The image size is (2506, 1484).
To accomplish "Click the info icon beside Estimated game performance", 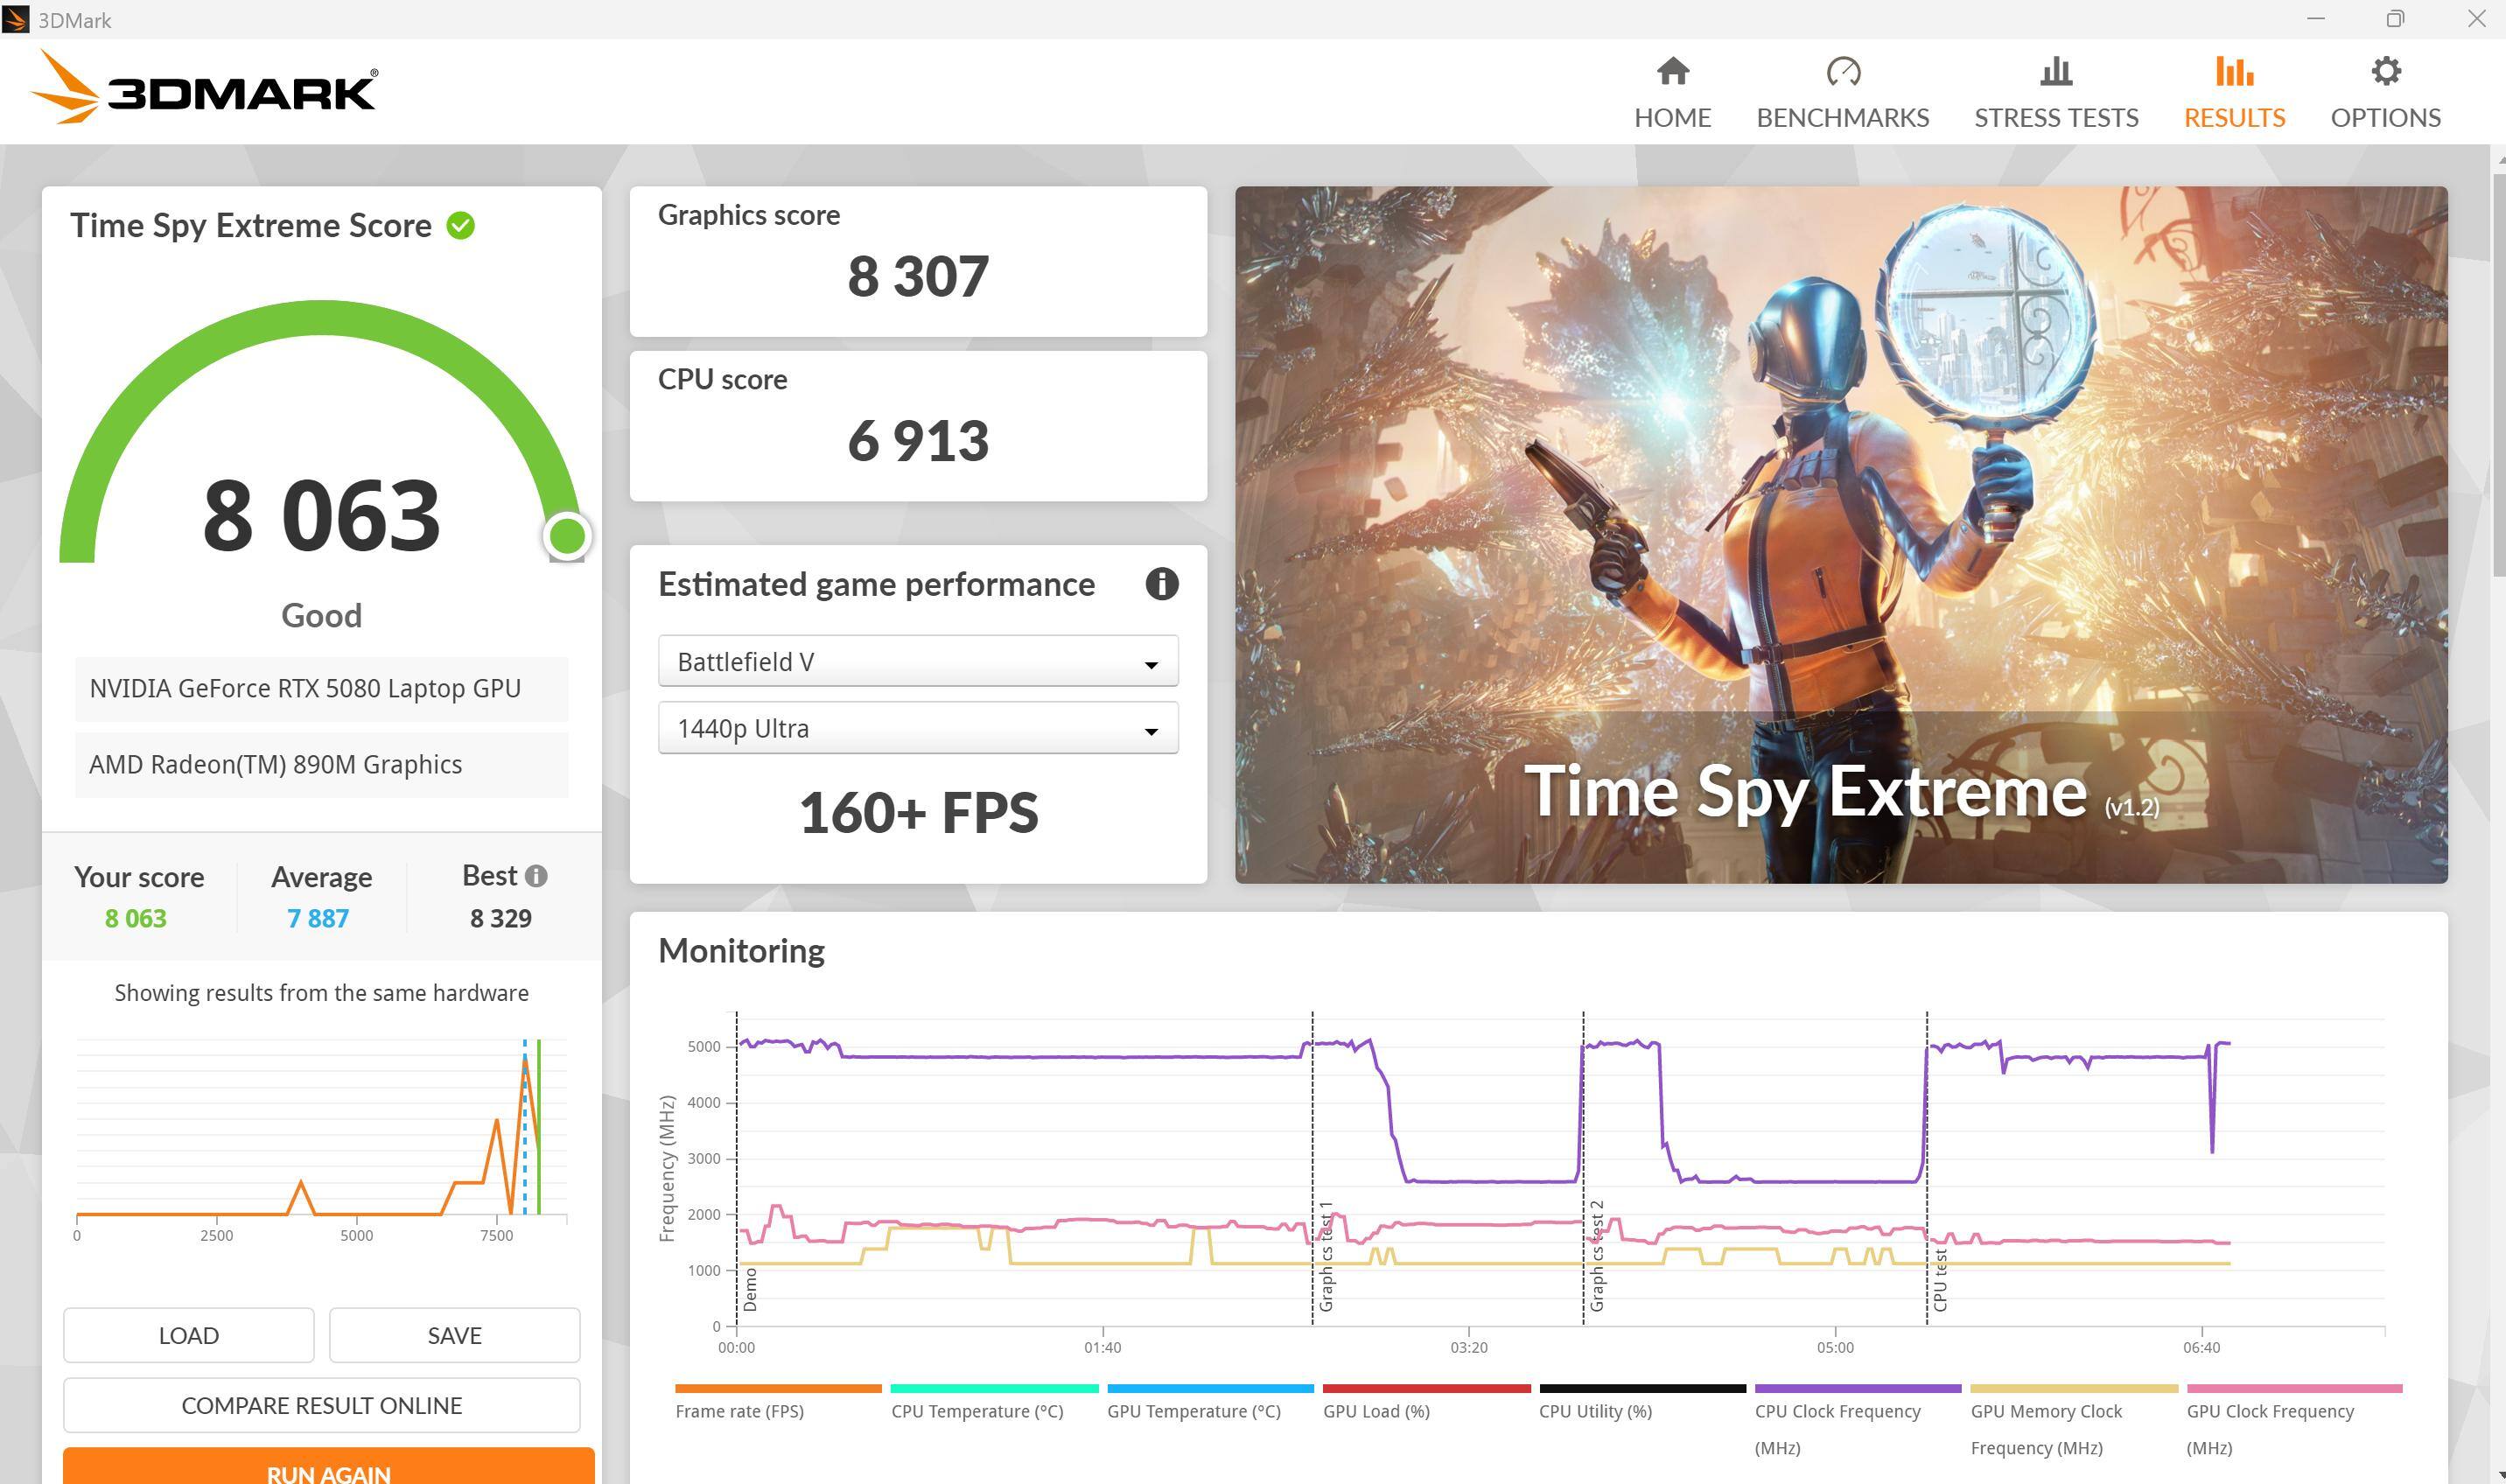I will (1161, 584).
